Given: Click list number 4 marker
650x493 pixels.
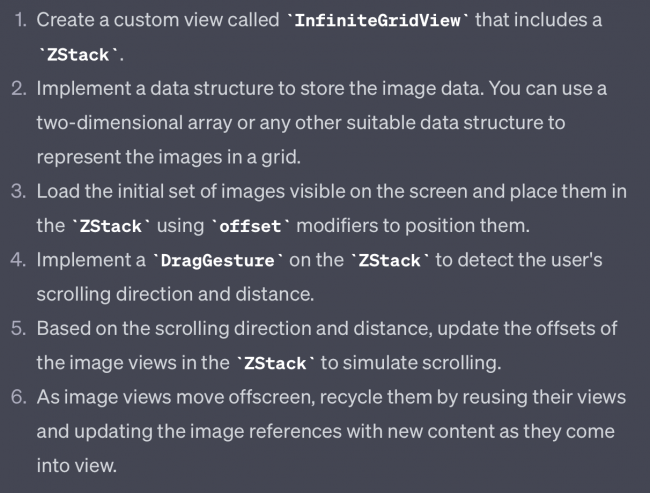Looking at the screenshot, I should [x=19, y=260].
